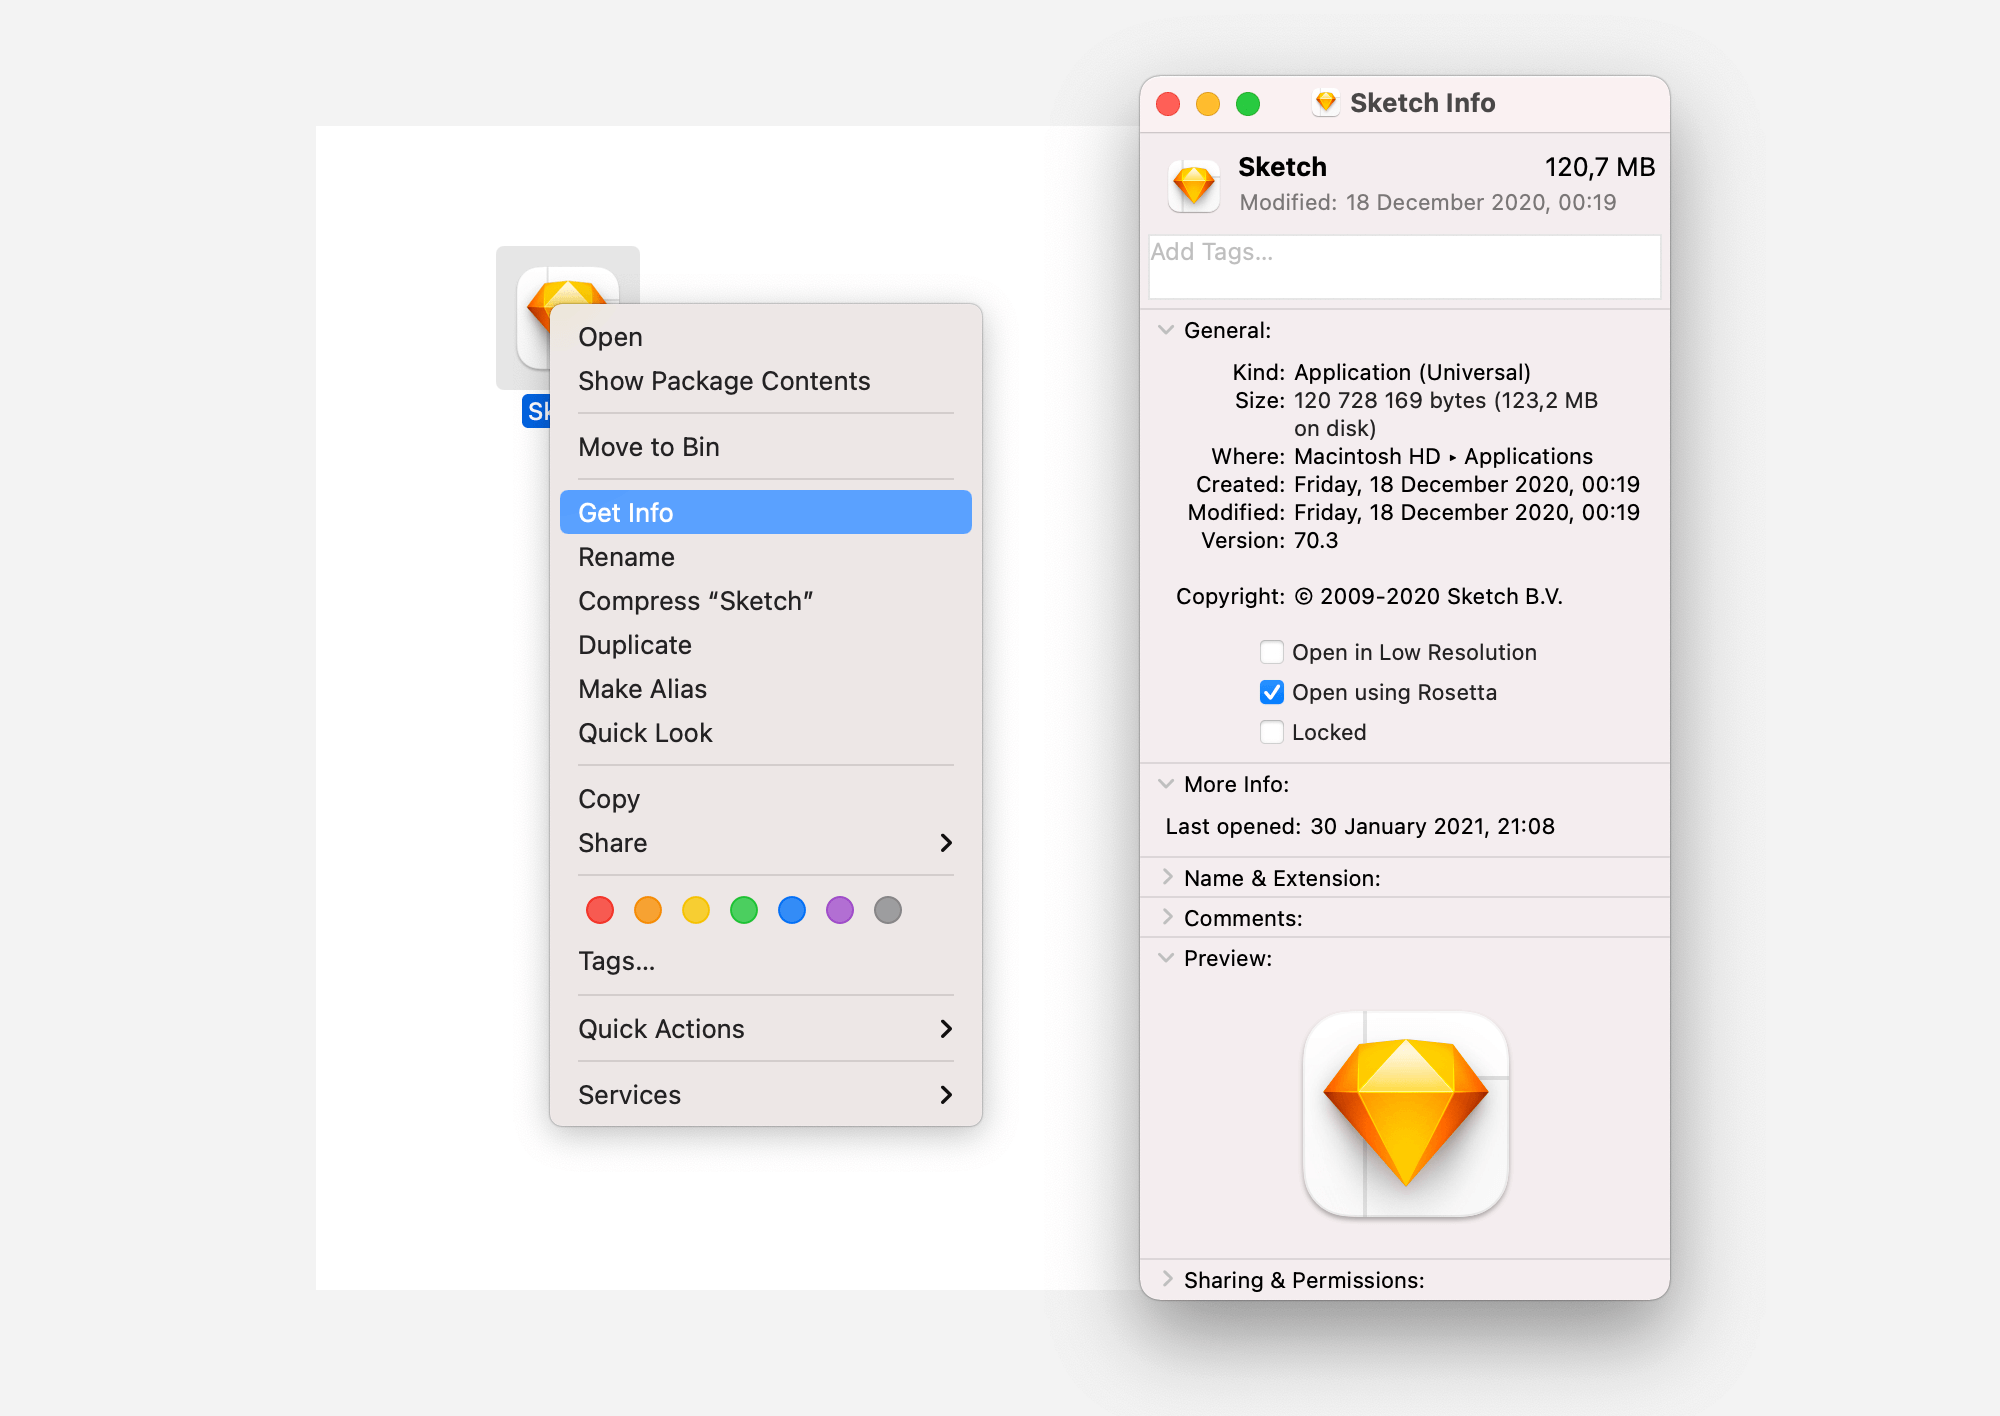This screenshot has width=2000, height=1416.
Task: Open the Services submenu
Action: coord(766,1095)
